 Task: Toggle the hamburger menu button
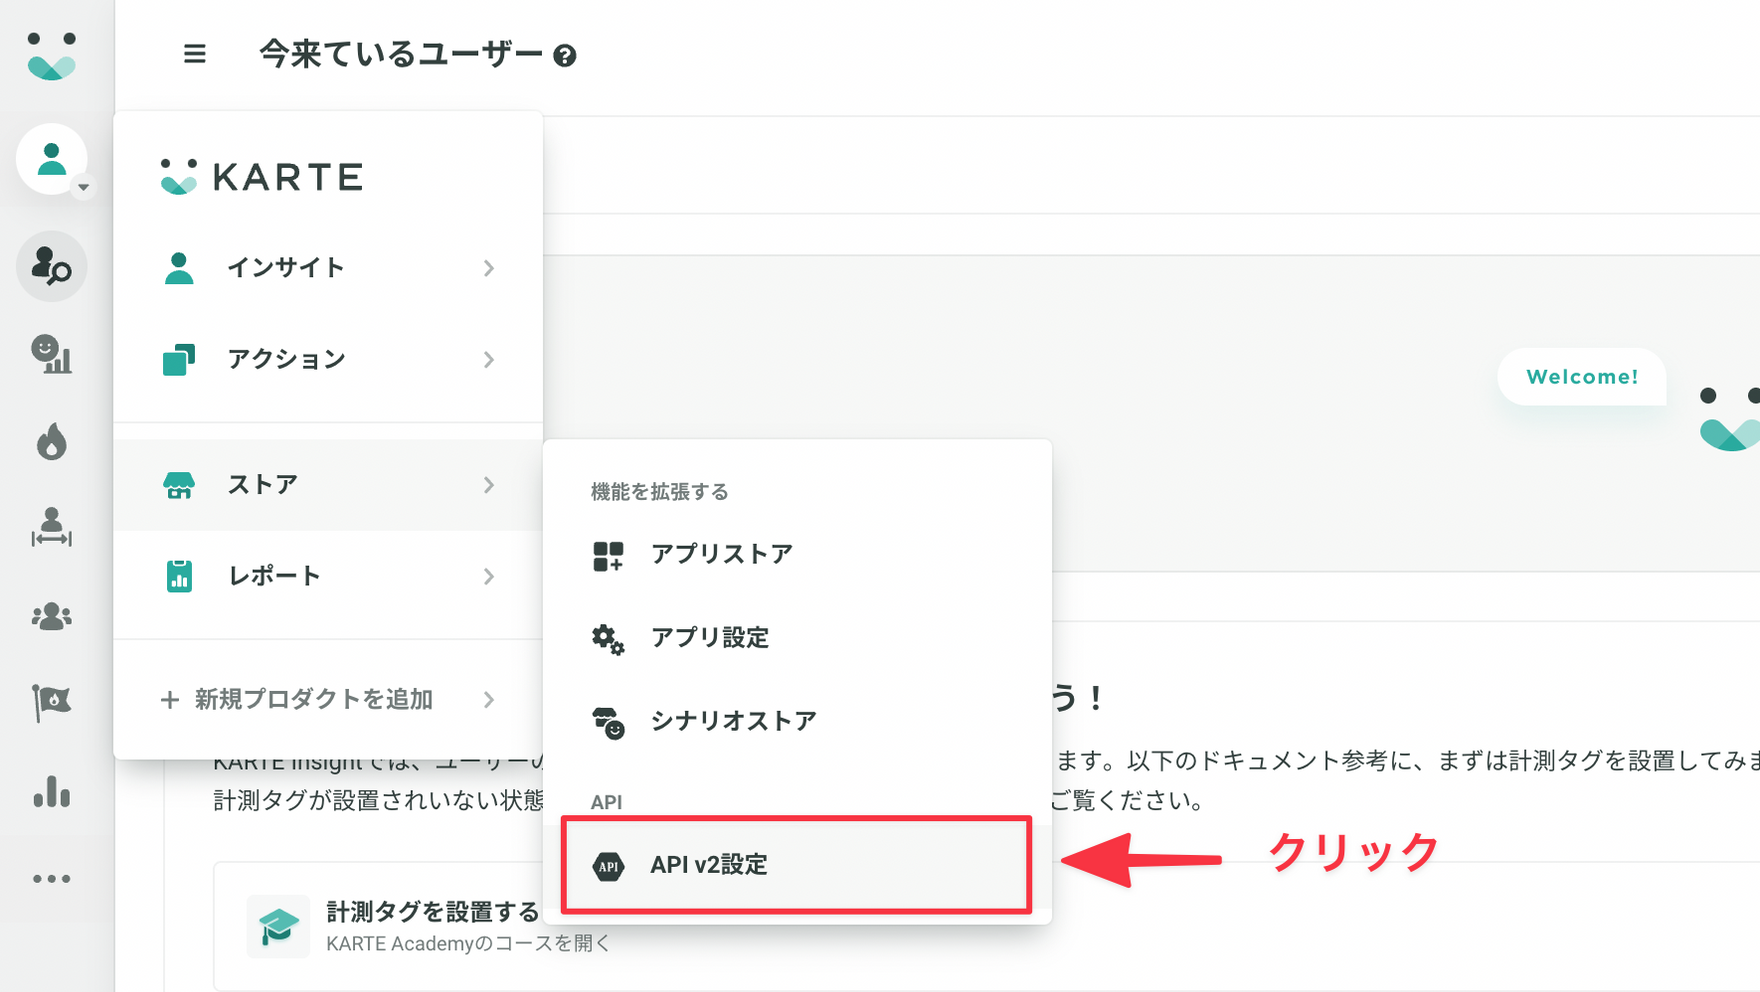[195, 54]
